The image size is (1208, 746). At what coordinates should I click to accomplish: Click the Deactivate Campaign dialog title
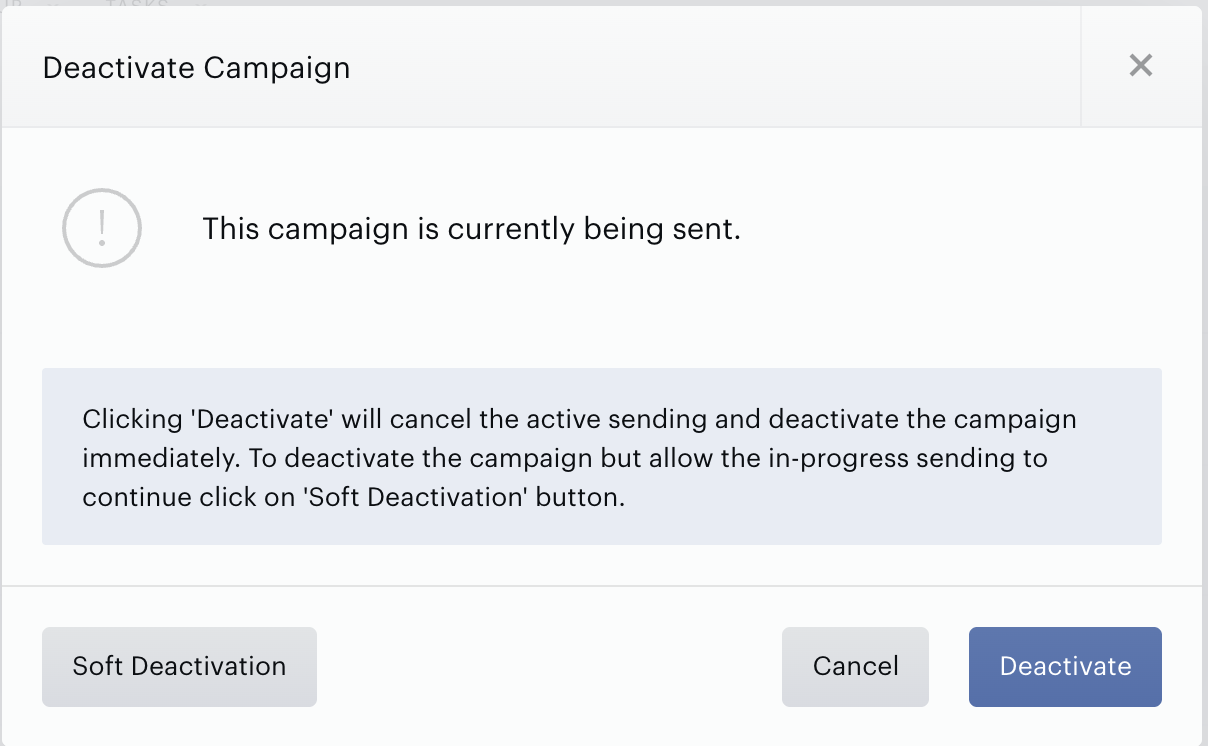pyautogui.click(x=196, y=68)
